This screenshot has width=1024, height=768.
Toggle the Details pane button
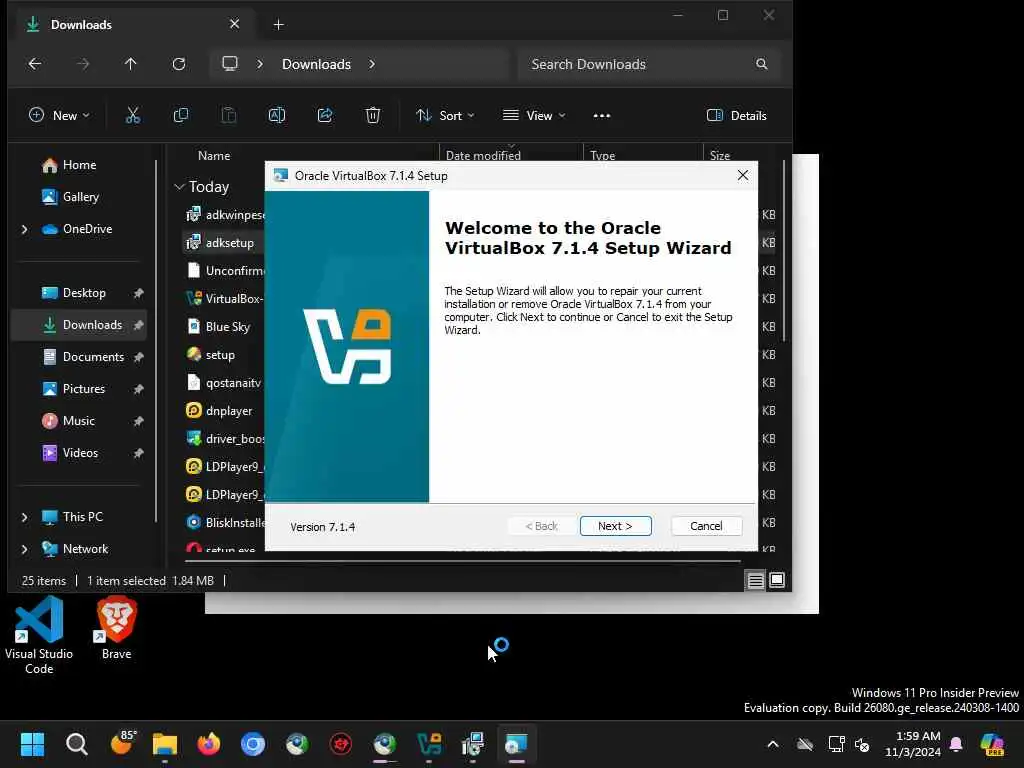(x=737, y=116)
